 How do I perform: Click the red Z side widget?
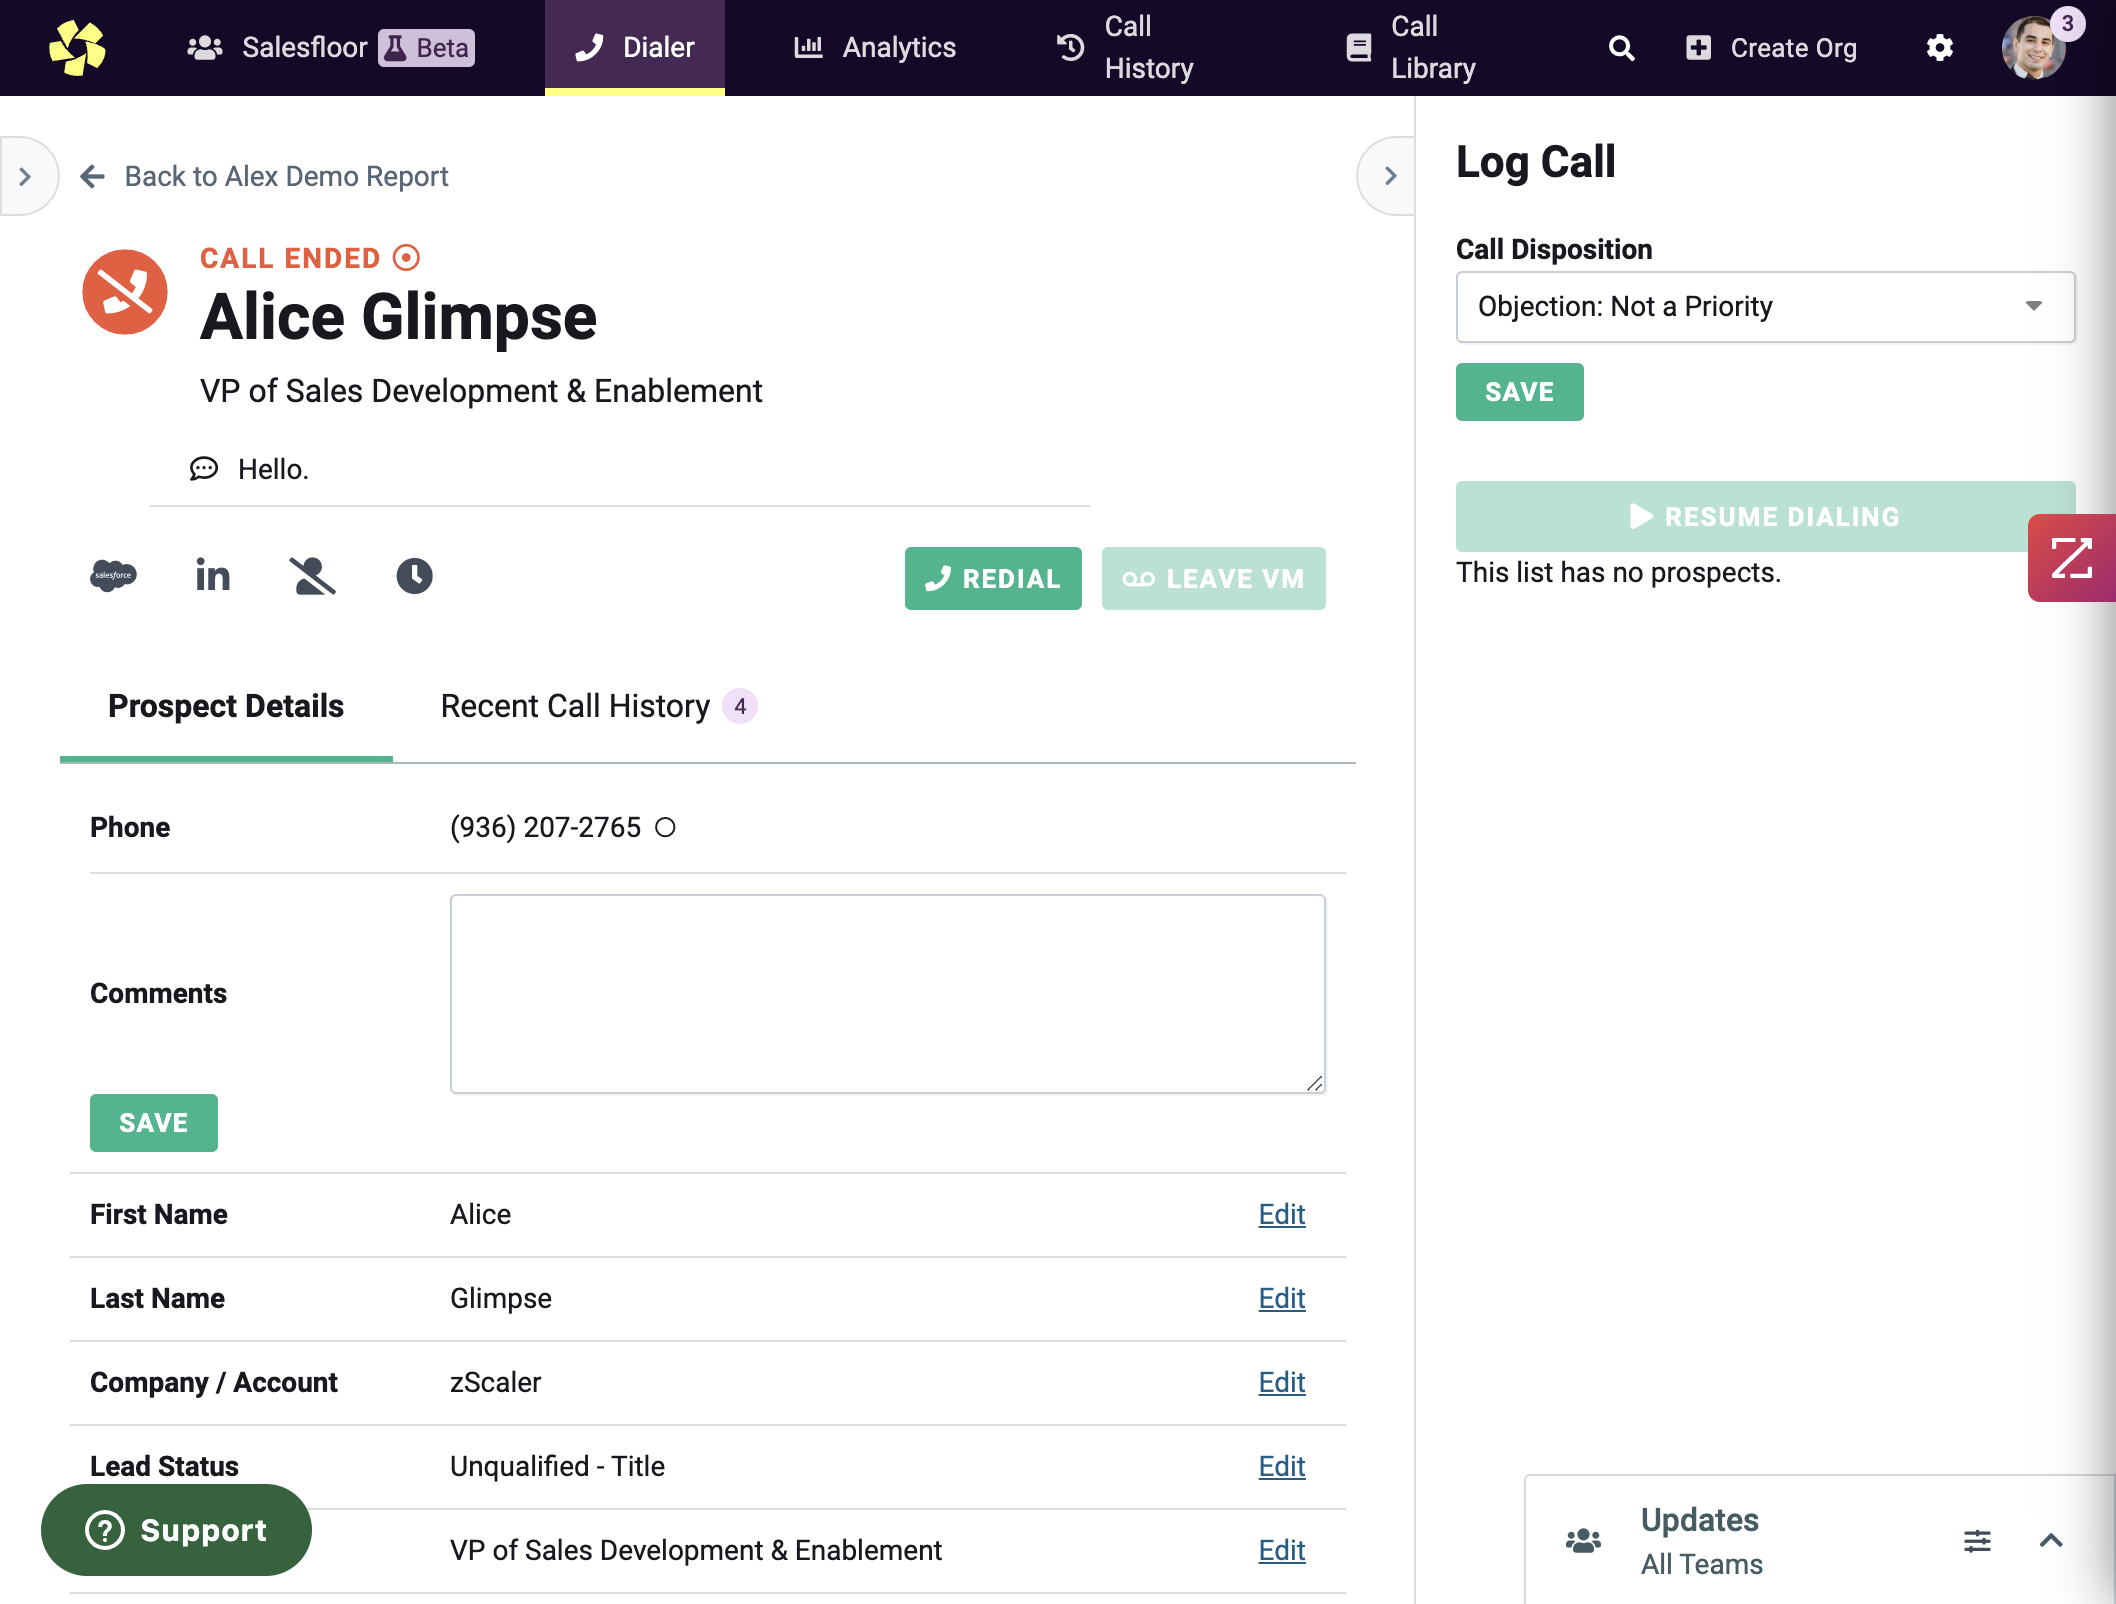coord(2072,558)
